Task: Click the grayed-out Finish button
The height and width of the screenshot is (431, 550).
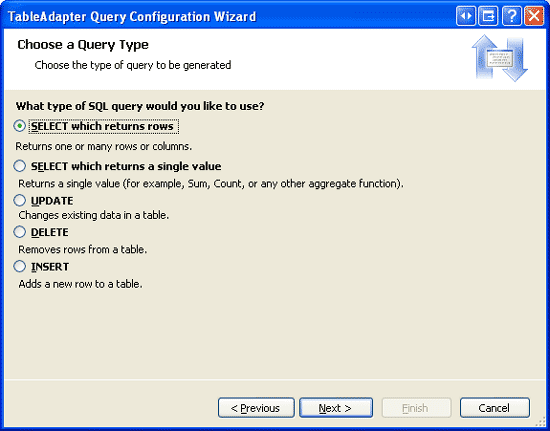Action: 416,408
